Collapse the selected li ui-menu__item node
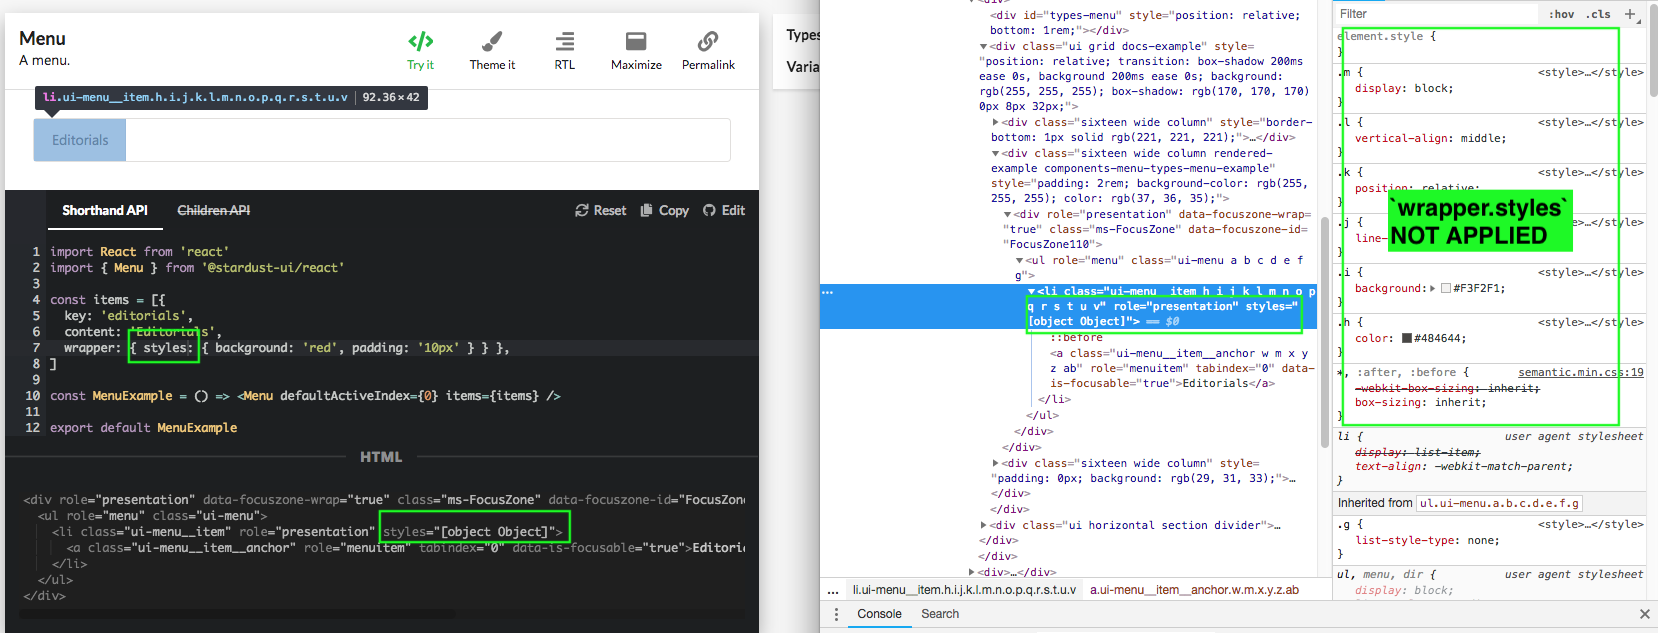The height and width of the screenshot is (633, 1658). point(1031,292)
